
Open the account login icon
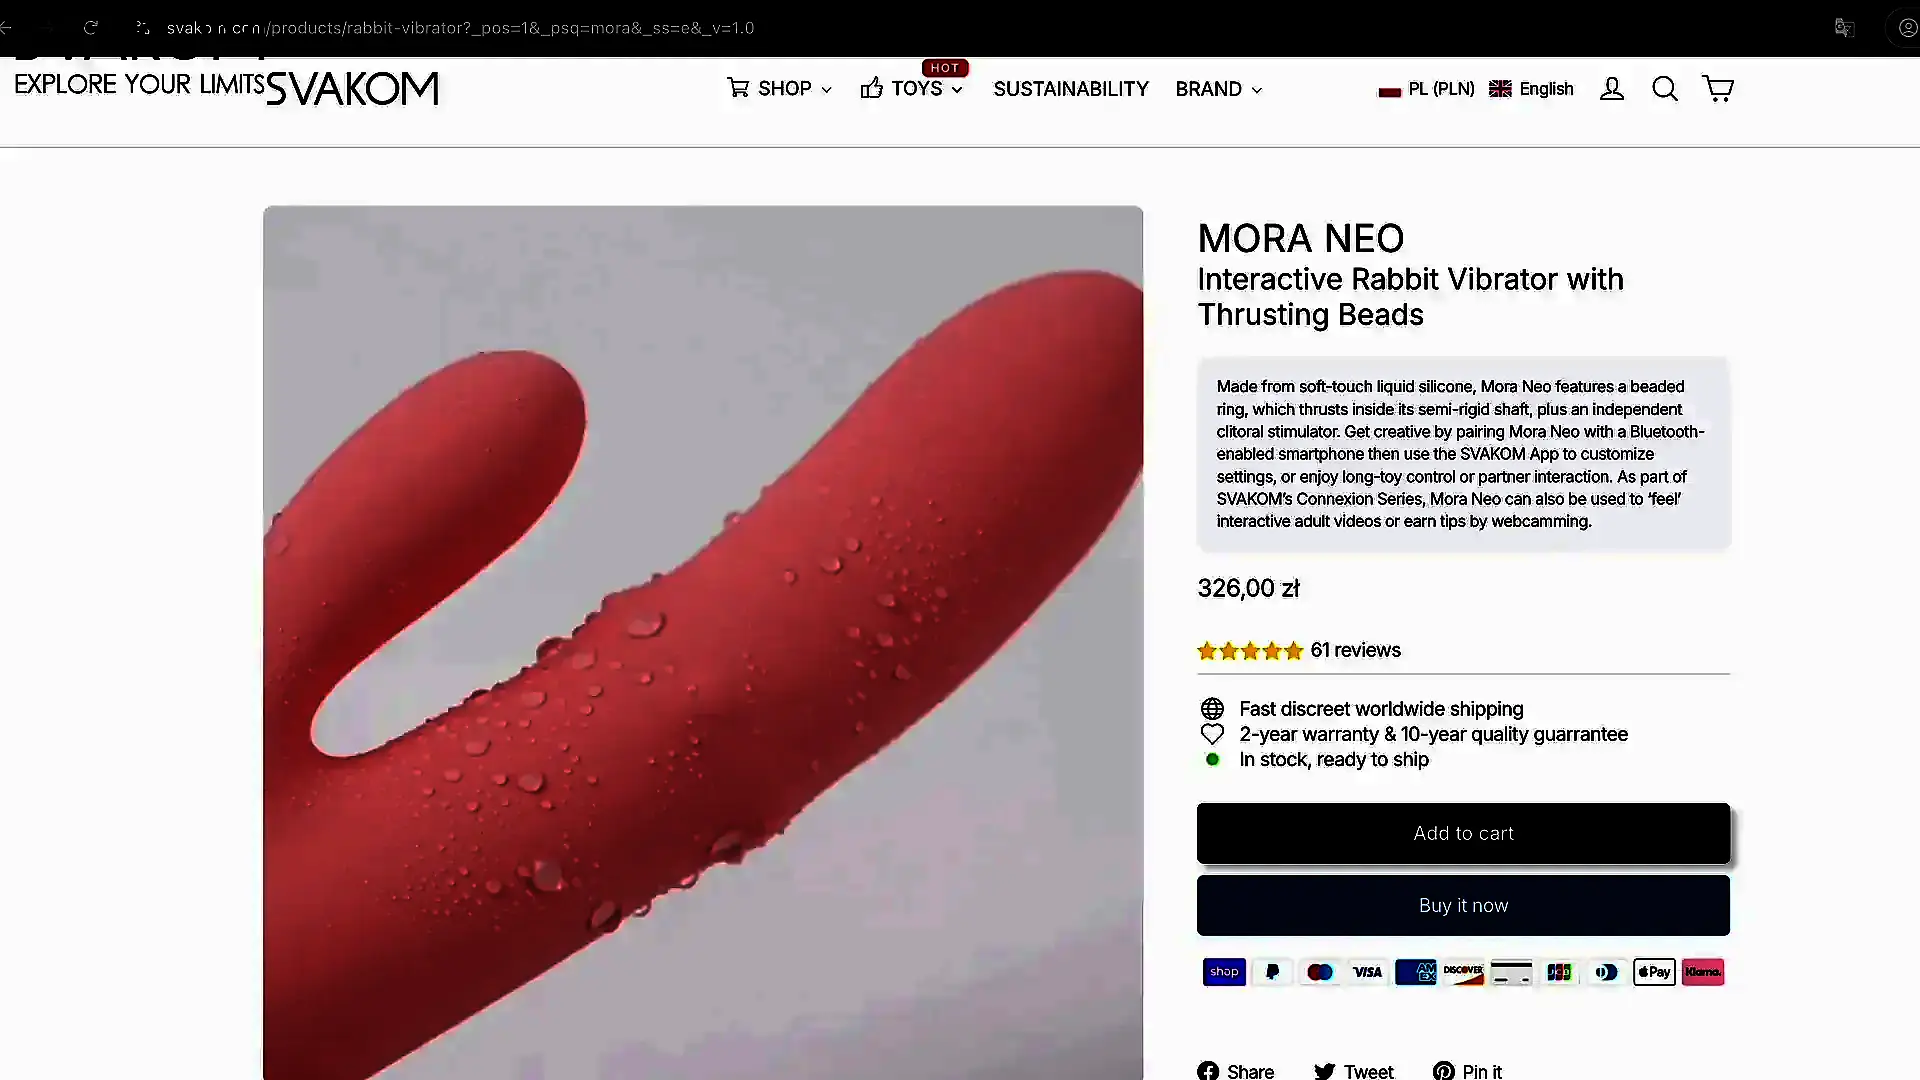click(x=1612, y=89)
